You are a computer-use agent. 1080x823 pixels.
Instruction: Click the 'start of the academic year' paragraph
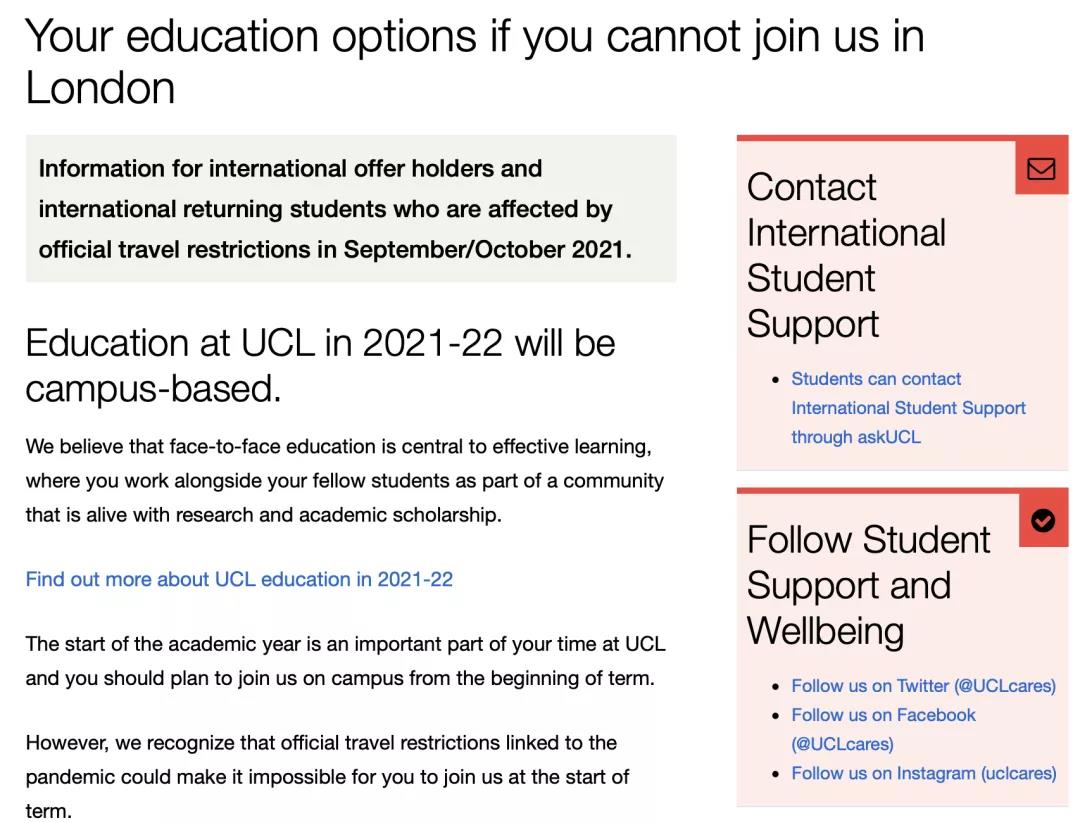point(344,661)
